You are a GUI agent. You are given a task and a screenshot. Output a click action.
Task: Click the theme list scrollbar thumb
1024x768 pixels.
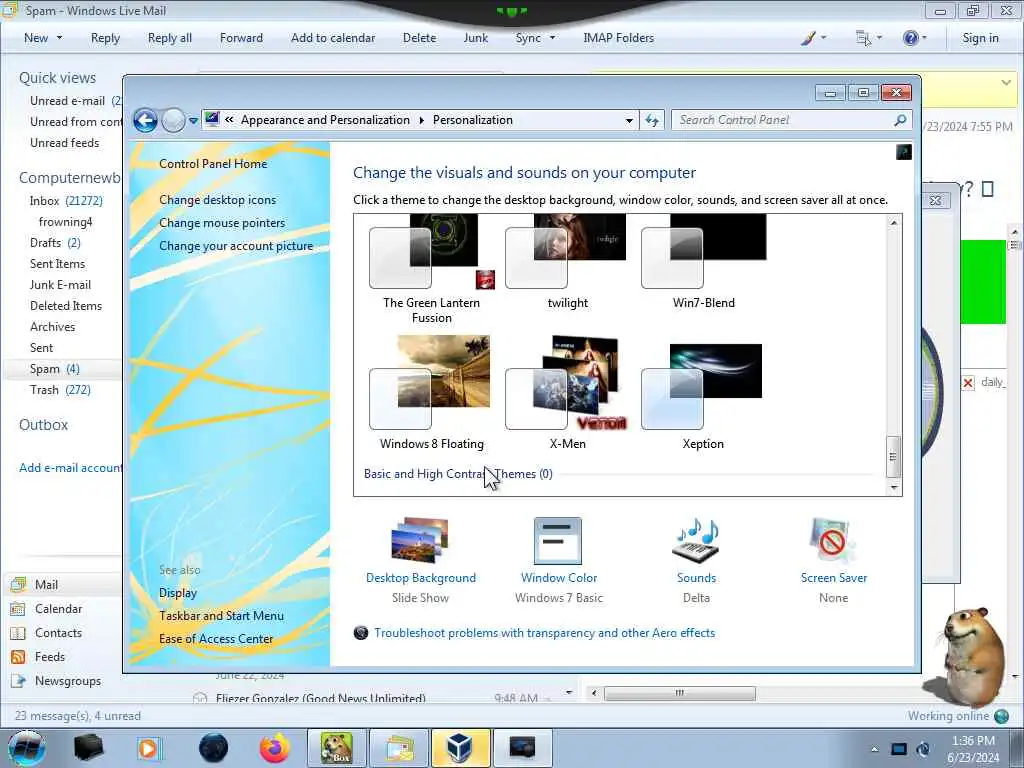tap(893, 456)
